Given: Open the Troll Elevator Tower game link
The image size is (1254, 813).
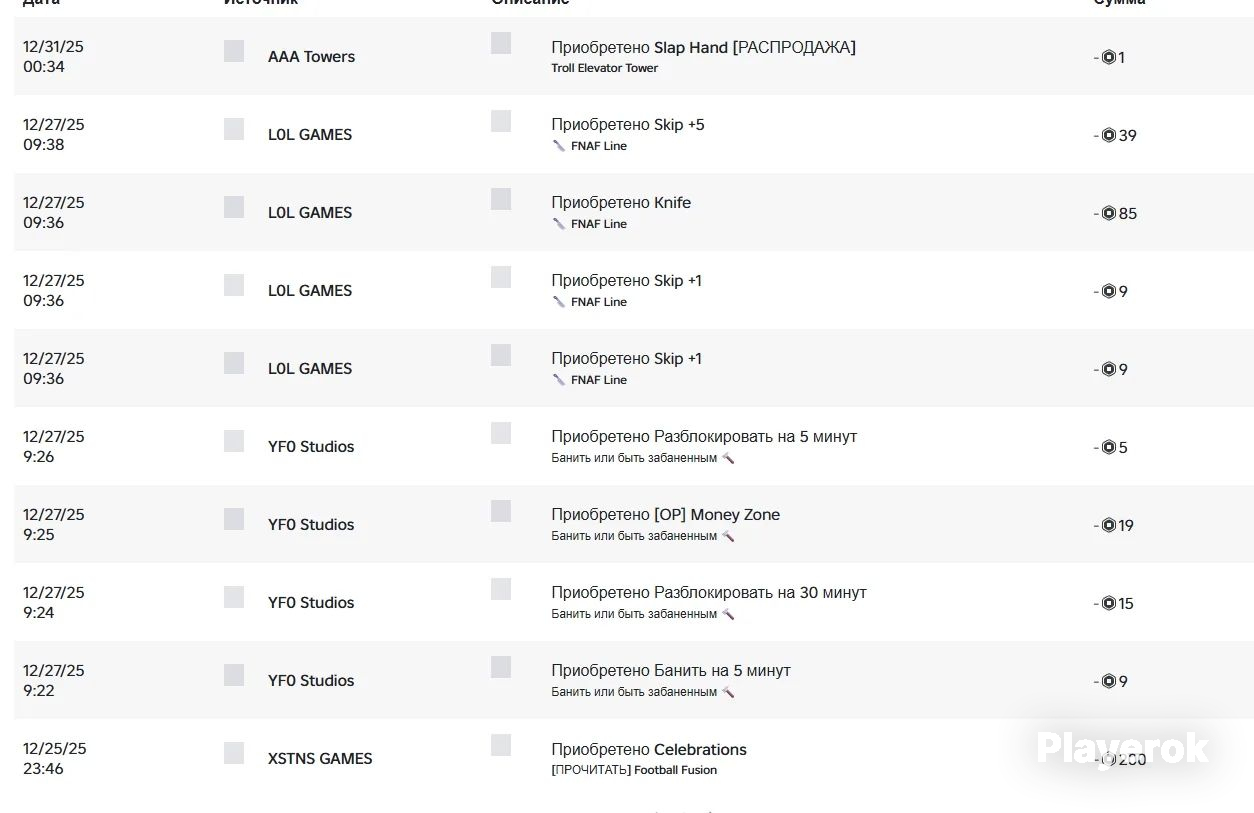Looking at the screenshot, I should coord(604,68).
